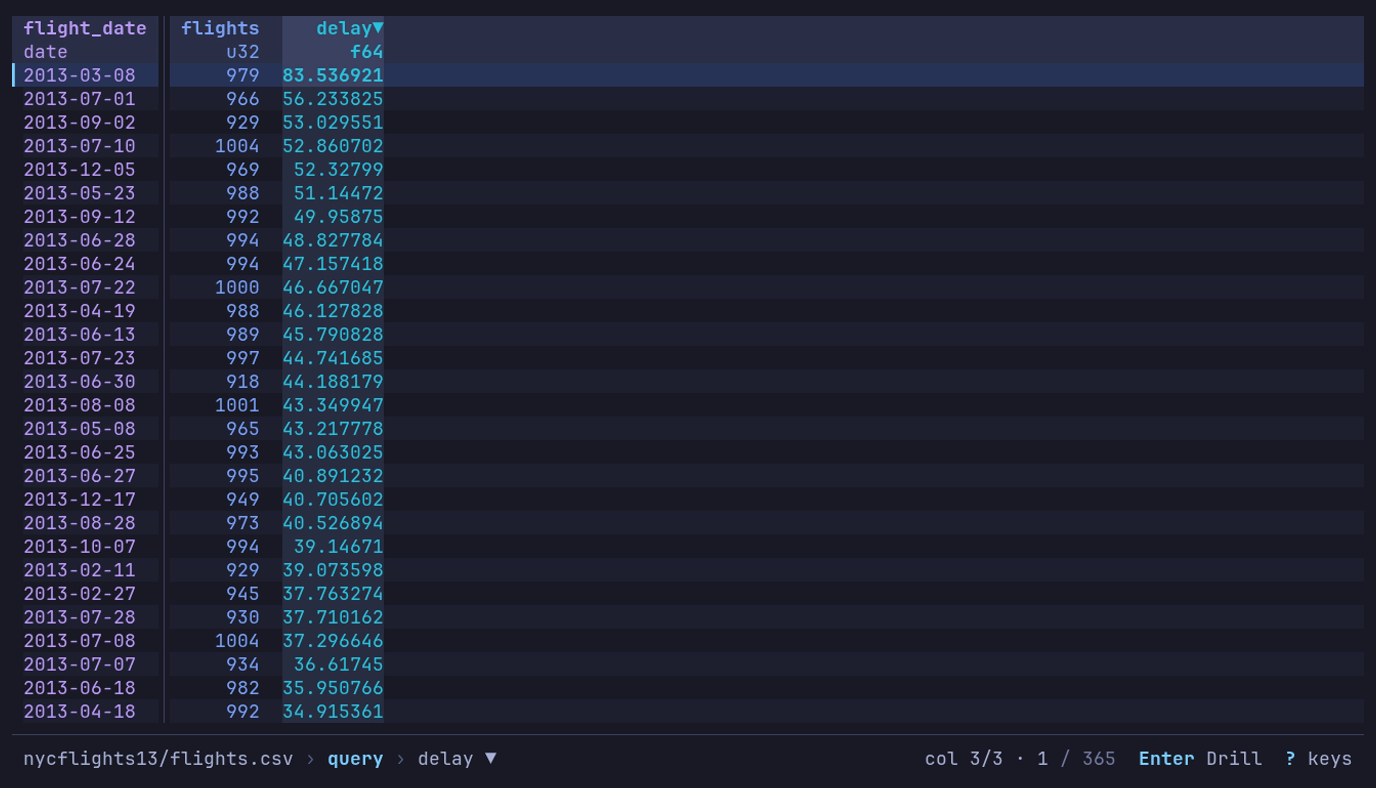Select date cell 2013-08-08
Image resolution: width=1376 pixels, height=788 pixels.
79,405
